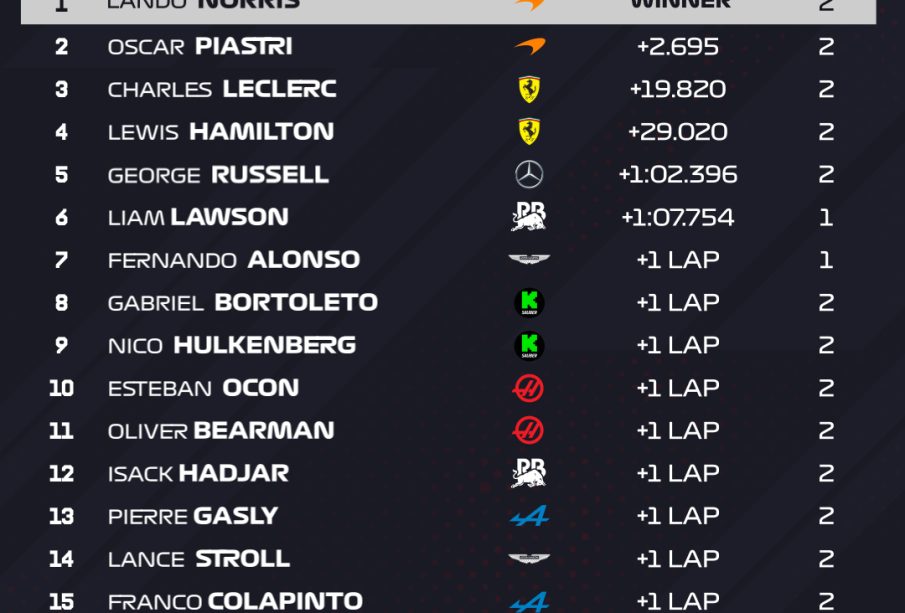Click the Haas logo beside Oliver Bearman
905x613 pixels.
point(528,431)
